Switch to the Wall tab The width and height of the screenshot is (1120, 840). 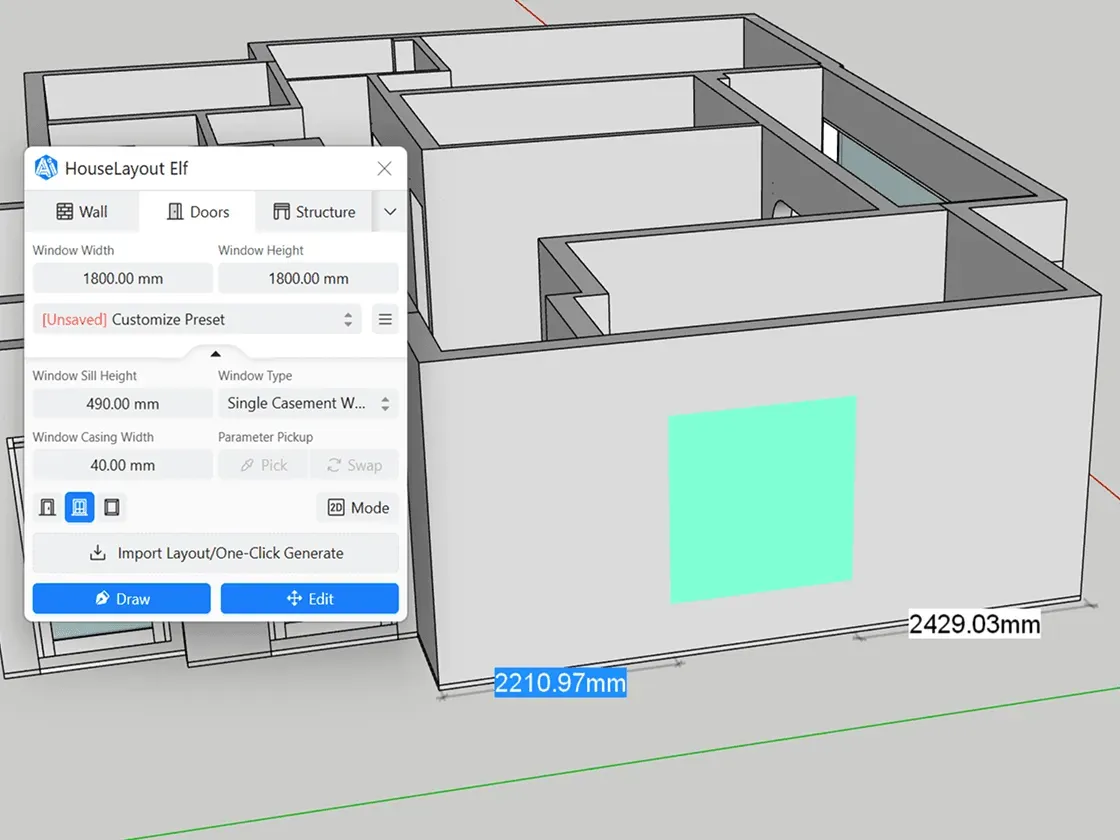point(82,212)
